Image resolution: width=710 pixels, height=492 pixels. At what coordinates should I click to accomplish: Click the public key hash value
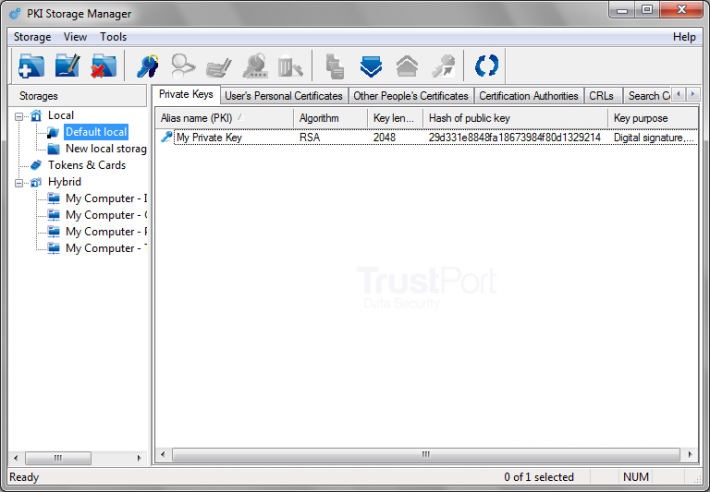(515, 137)
